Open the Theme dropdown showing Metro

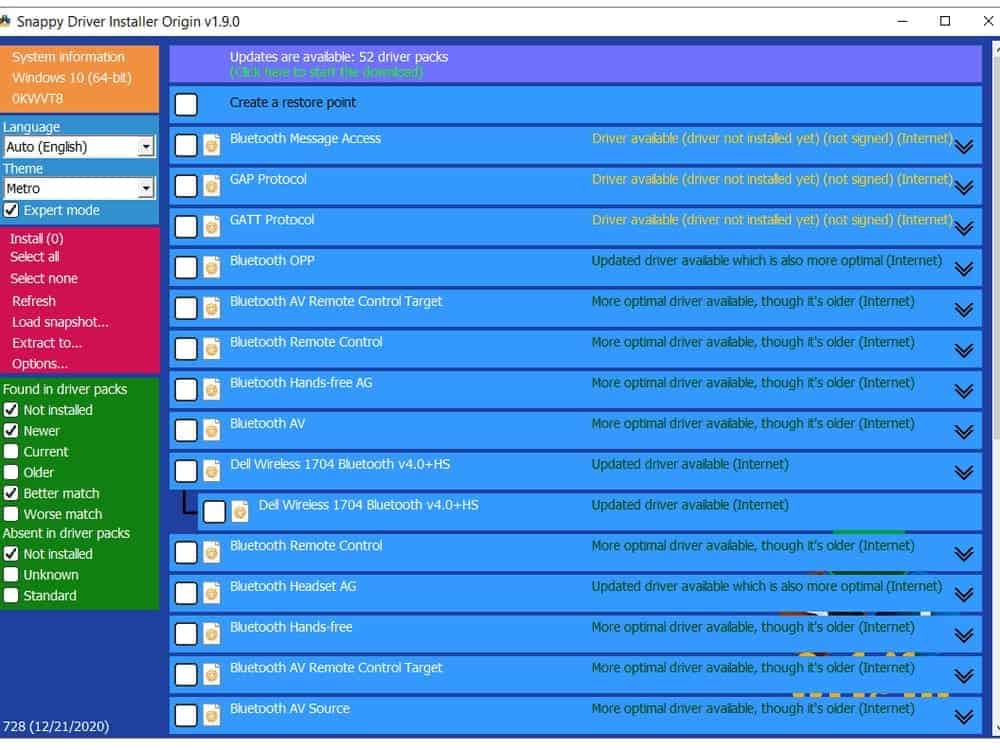tap(79, 189)
